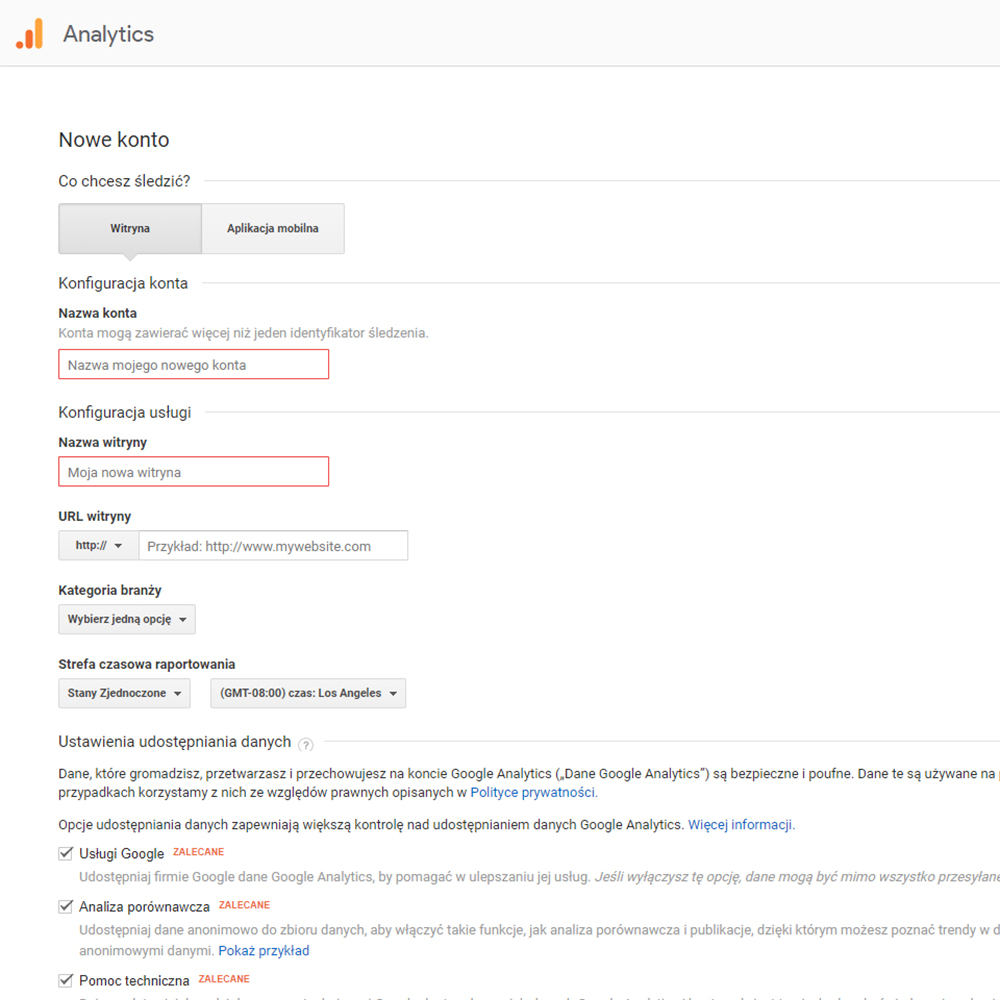This screenshot has width=1000, height=1000.
Task: Open the data sharing help question mark
Action: pyautogui.click(x=306, y=744)
